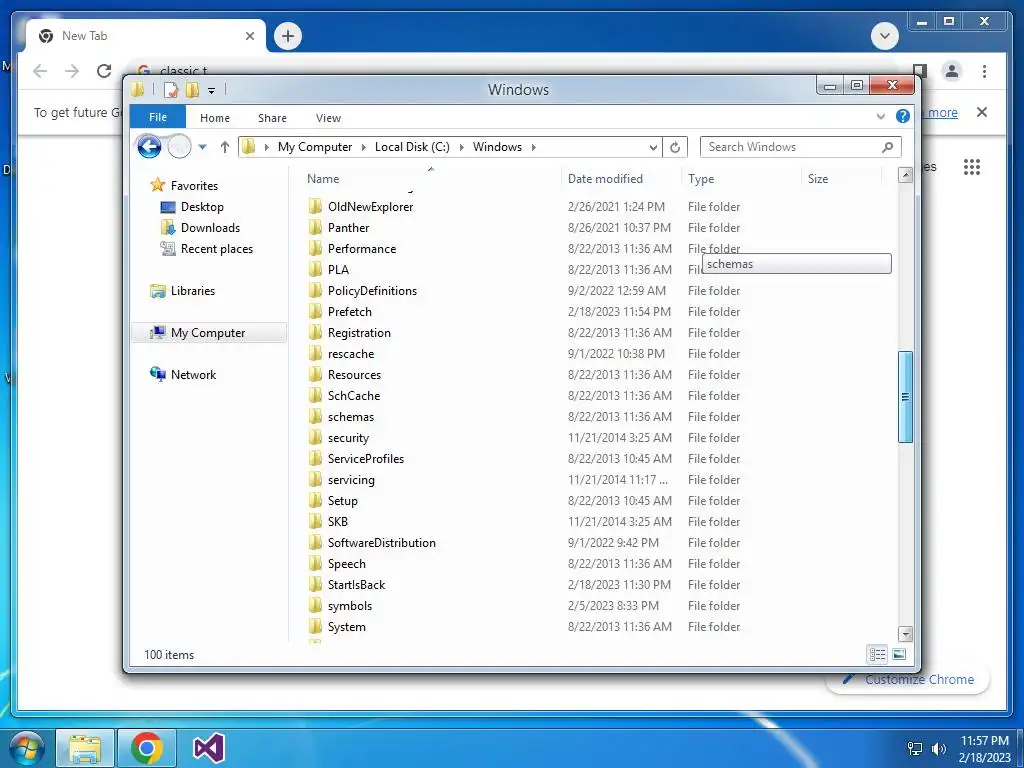Open Explorer help question mark icon

click(x=903, y=116)
